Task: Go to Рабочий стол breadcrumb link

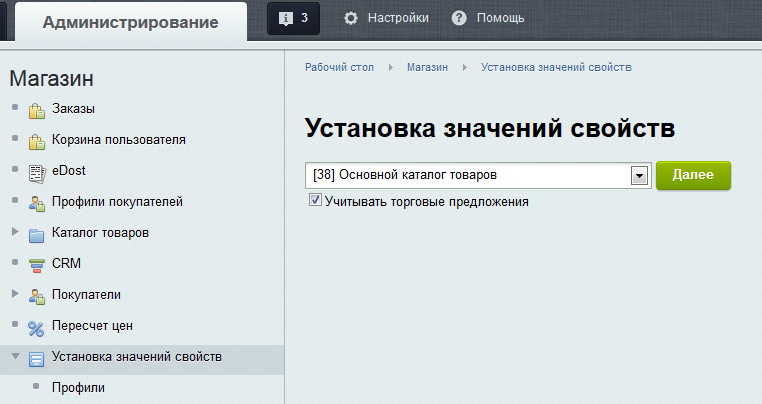Action: (x=339, y=67)
